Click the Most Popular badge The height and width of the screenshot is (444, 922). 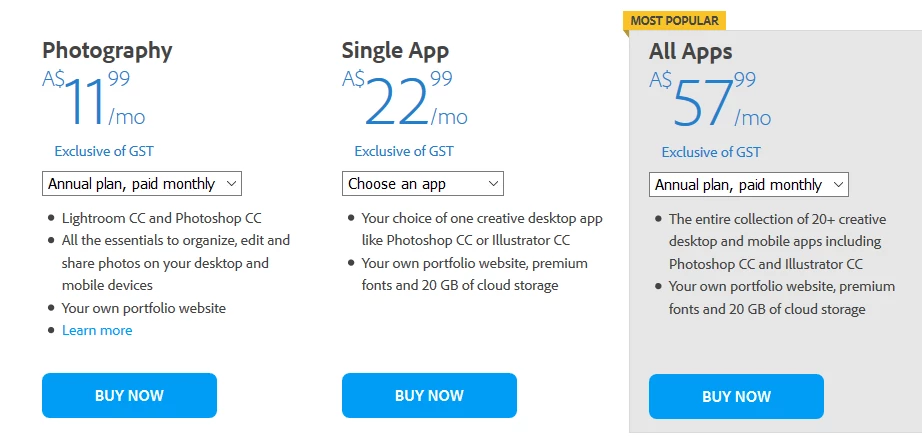pyautogui.click(x=674, y=21)
